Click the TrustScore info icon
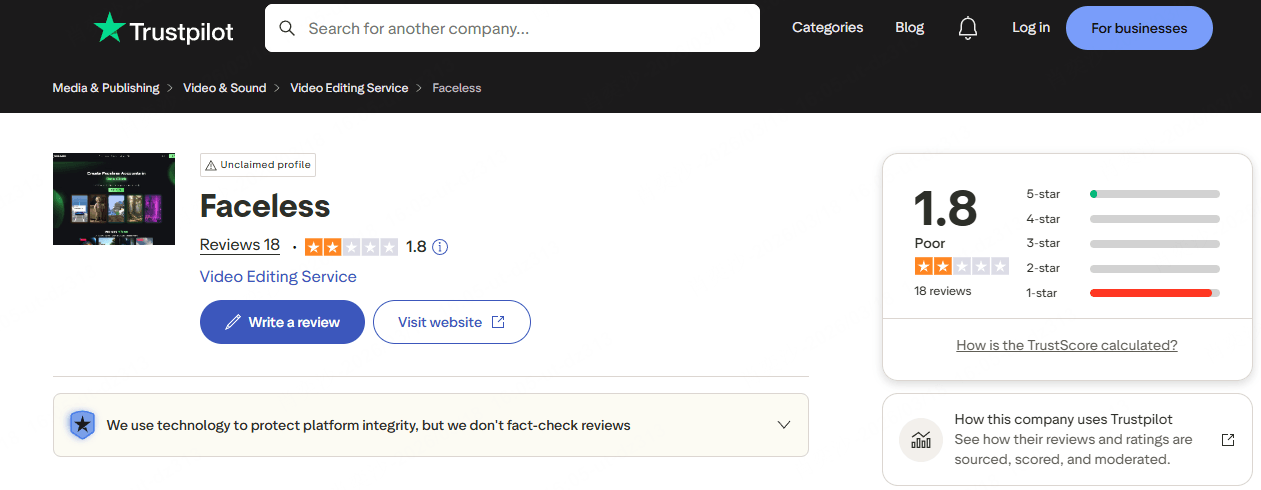Image resolution: width=1261 pixels, height=490 pixels. tap(440, 246)
